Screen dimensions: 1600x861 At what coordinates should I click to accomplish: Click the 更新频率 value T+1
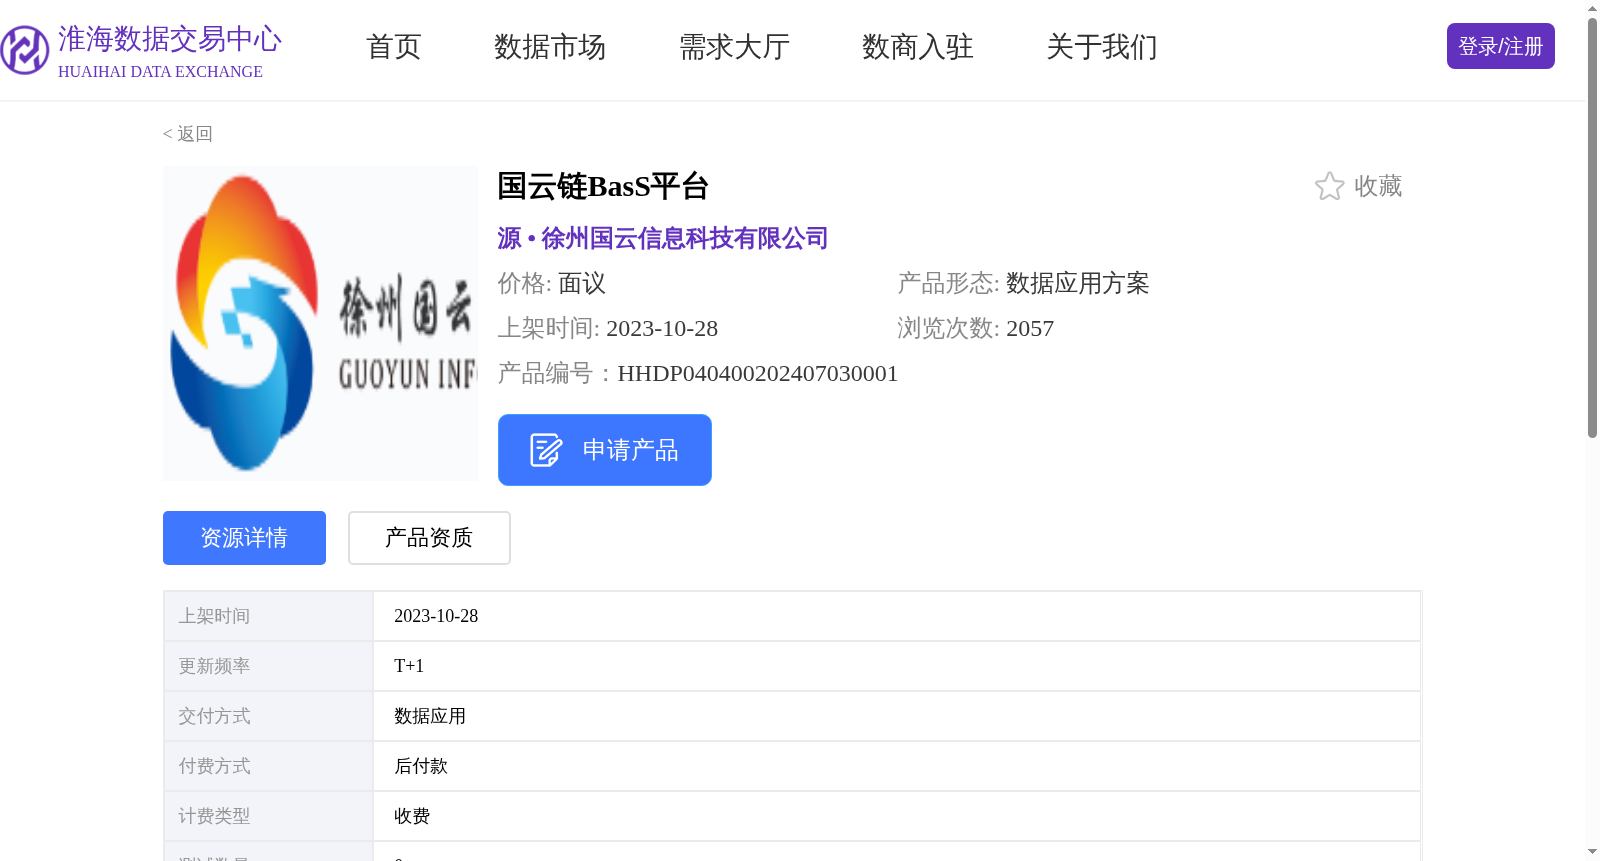pos(409,666)
